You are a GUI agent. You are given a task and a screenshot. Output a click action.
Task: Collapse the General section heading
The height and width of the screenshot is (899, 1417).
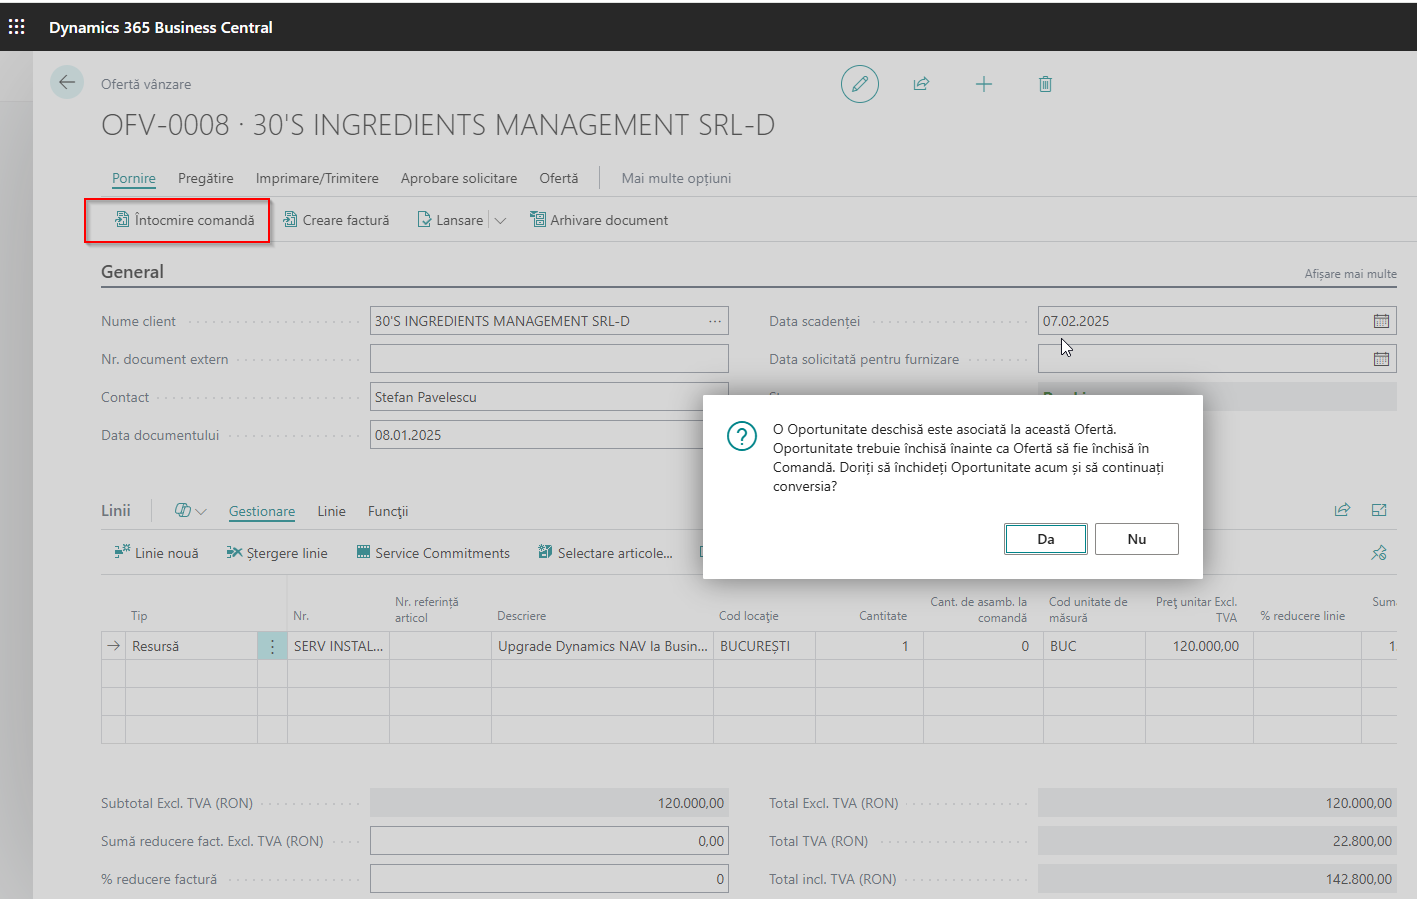tap(132, 272)
